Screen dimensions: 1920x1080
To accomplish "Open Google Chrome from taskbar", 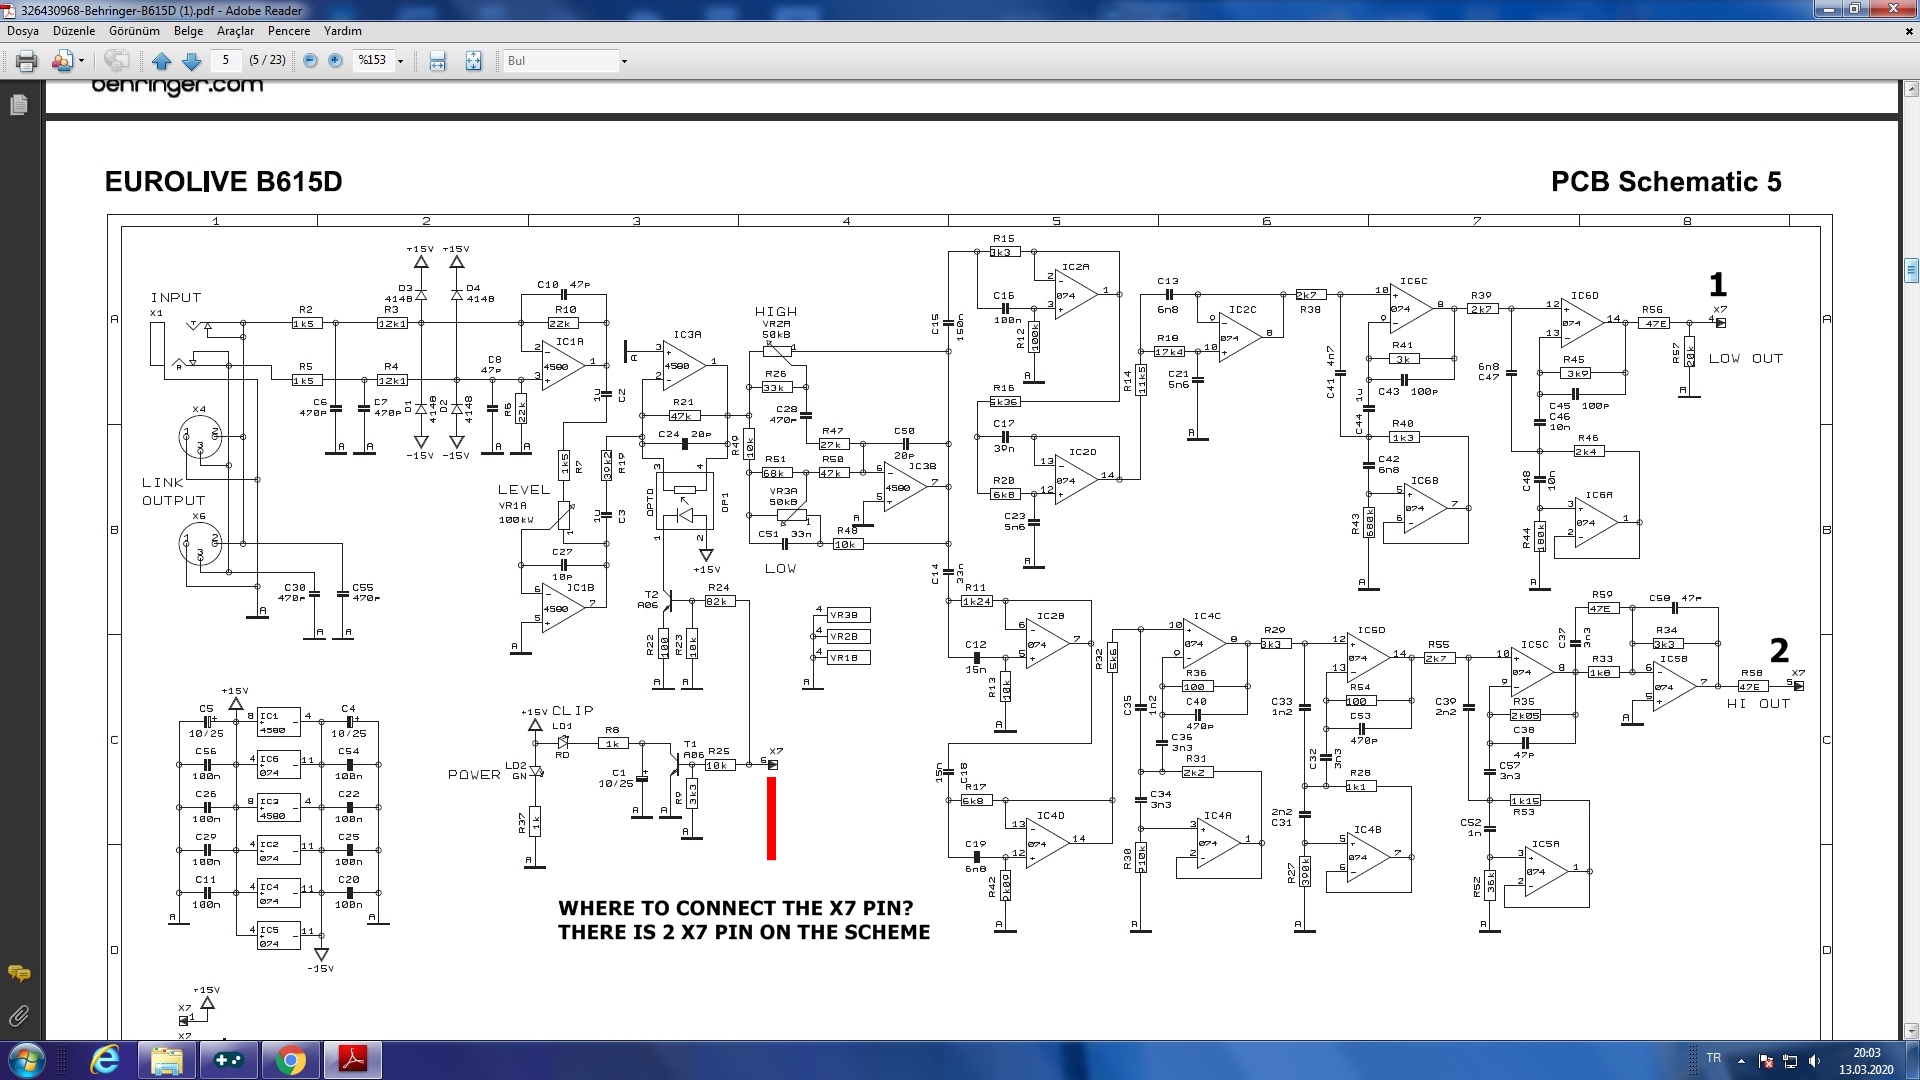I will 291,1060.
